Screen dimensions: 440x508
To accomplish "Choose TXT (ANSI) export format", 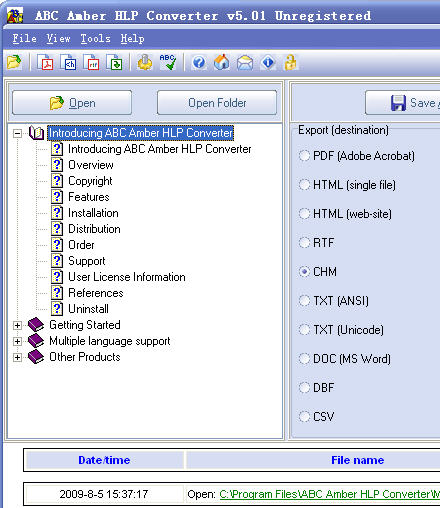I will tap(304, 301).
